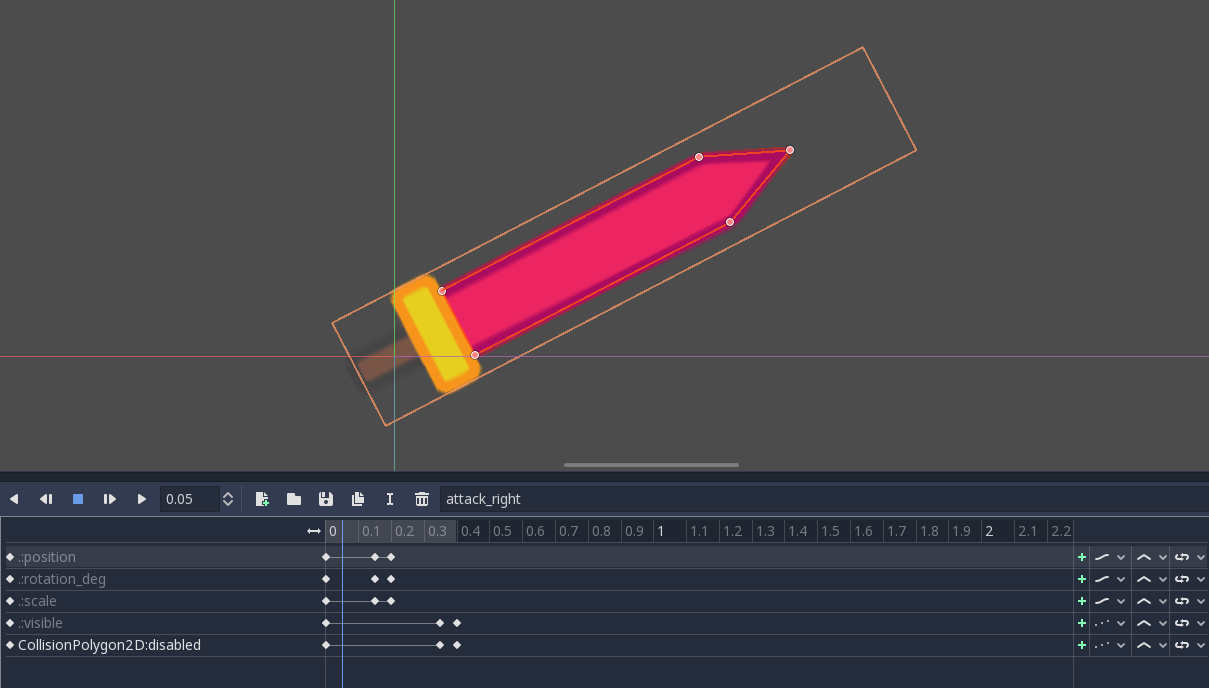Viewport: 1209px width, 688px height.
Task: Add a key to the .:scale track
Action: [x=1081, y=601]
